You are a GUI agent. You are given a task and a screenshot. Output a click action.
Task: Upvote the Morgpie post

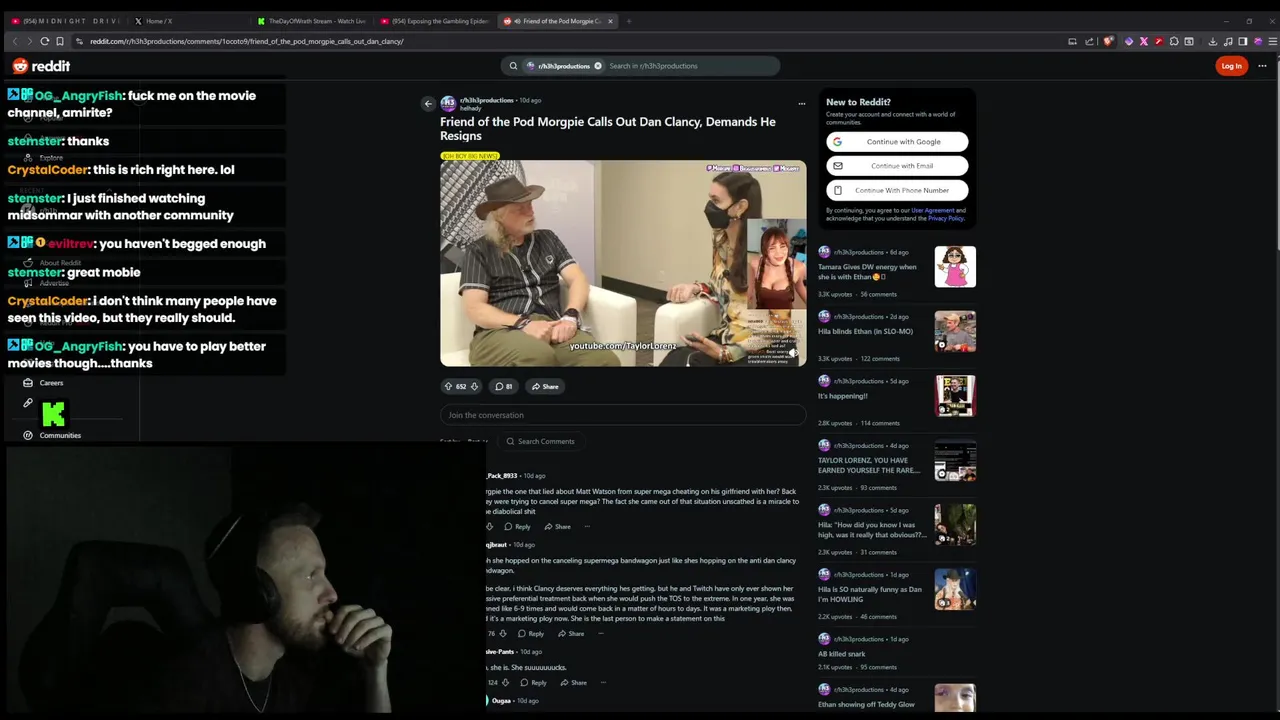coord(448,386)
